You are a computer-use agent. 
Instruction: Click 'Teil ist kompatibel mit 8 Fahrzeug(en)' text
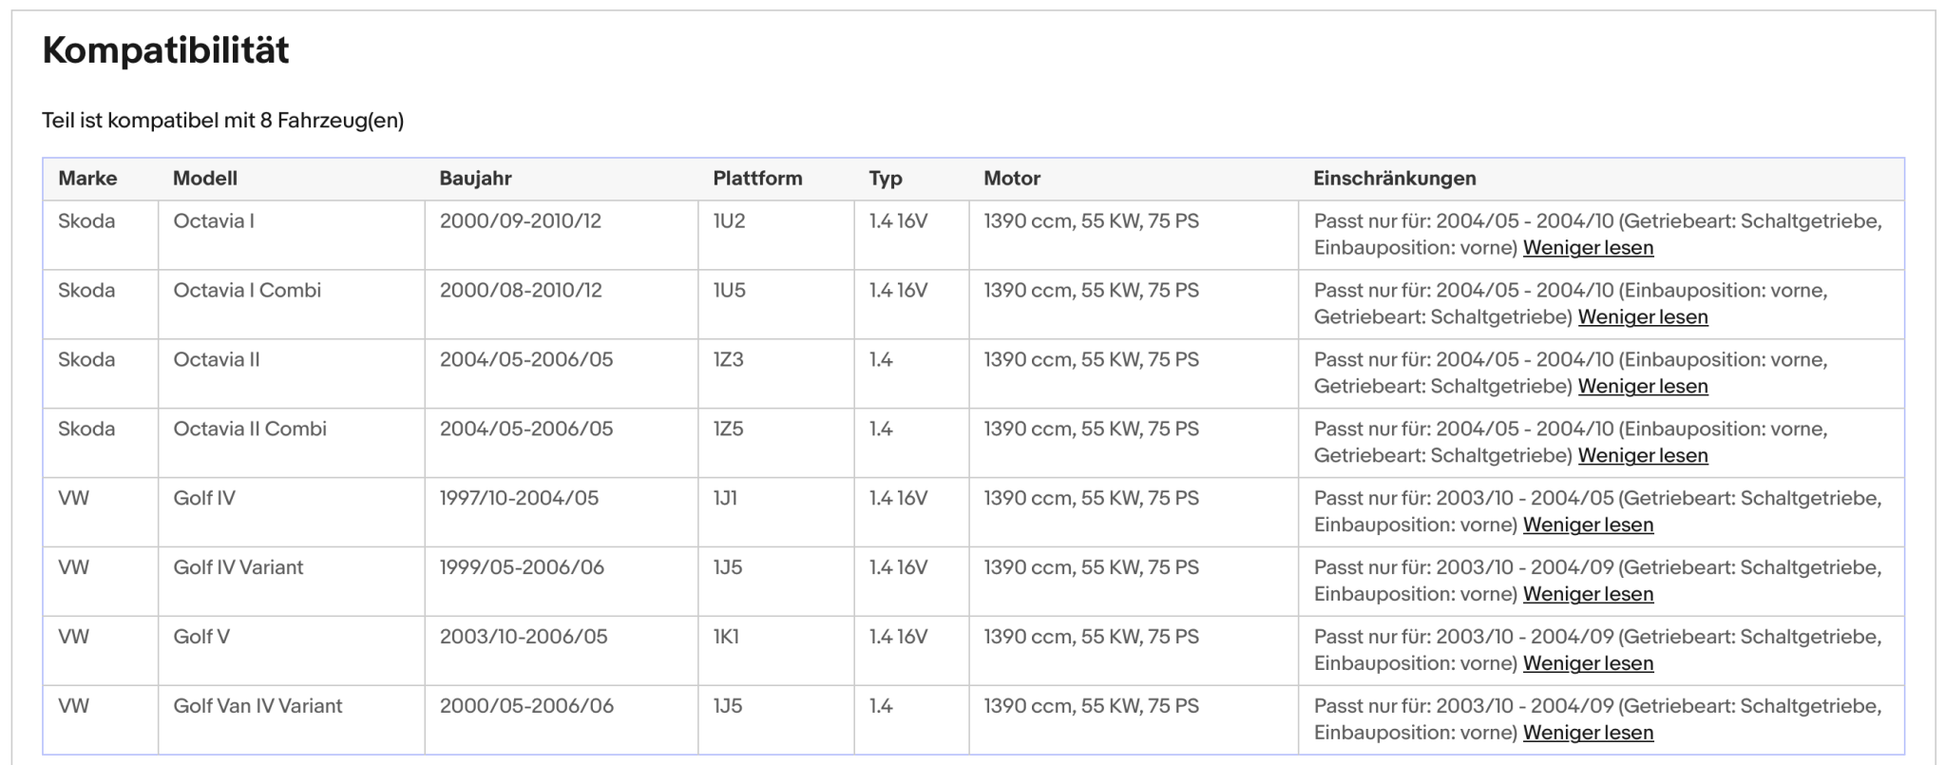click(x=223, y=121)
